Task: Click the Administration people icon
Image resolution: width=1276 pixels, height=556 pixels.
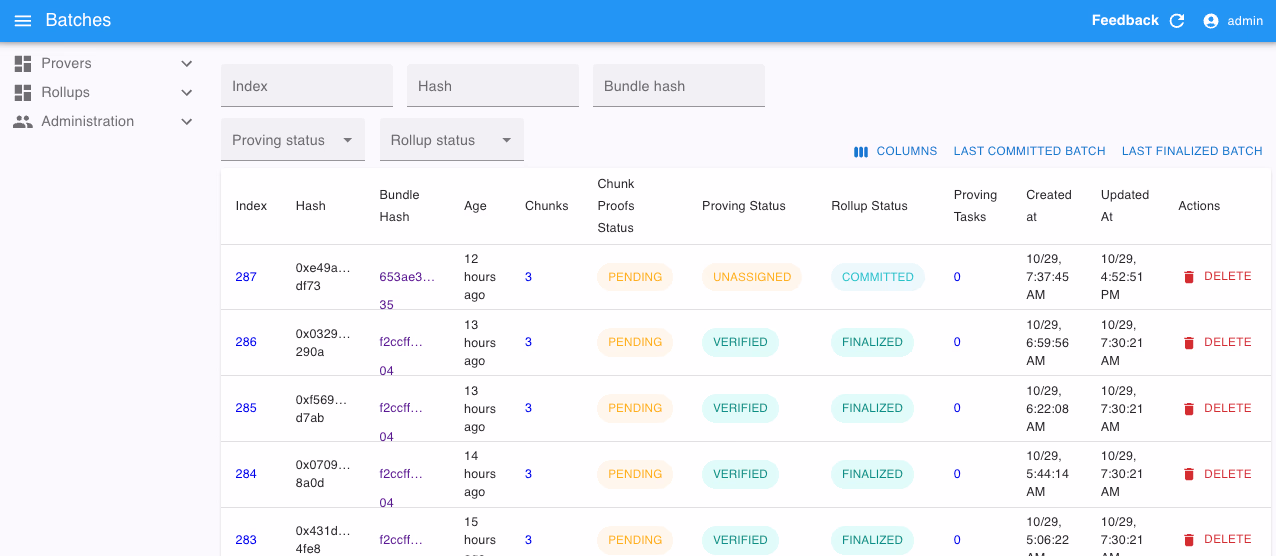Action: click(23, 122)
